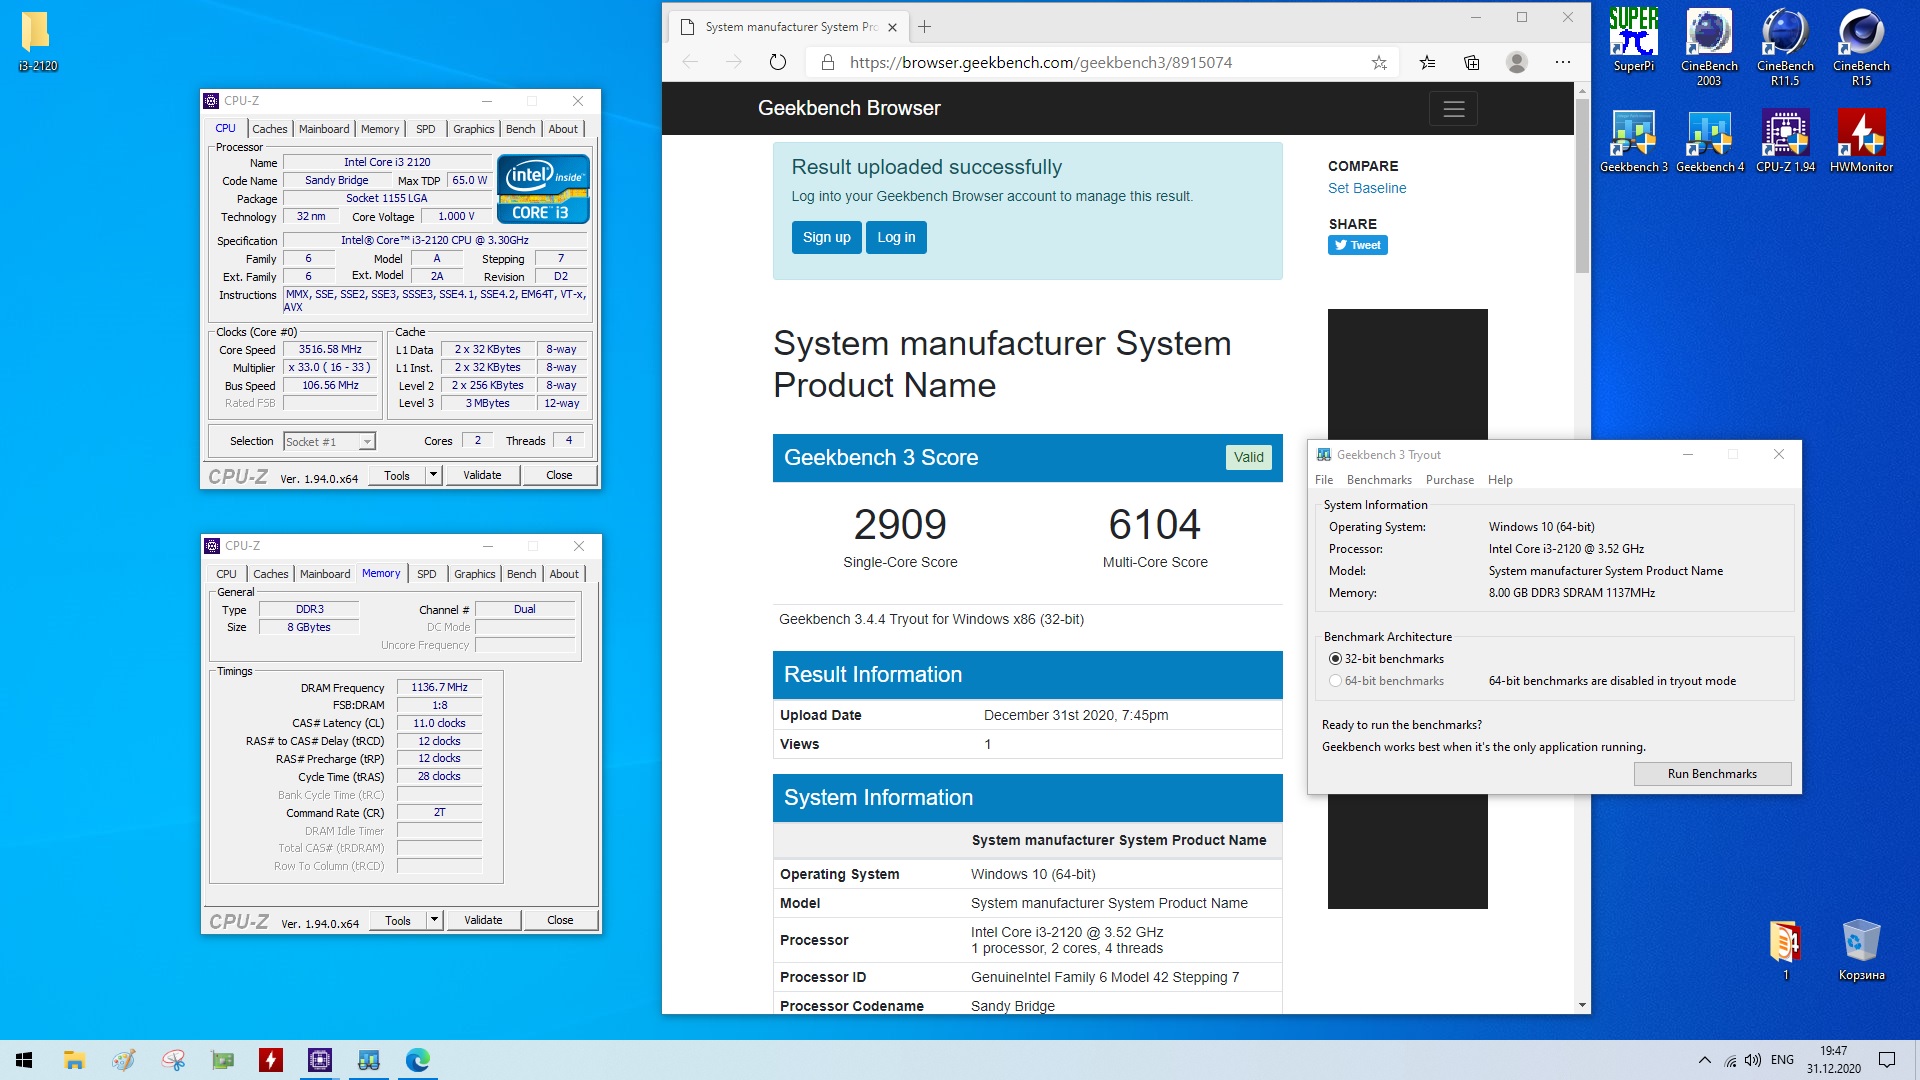Open Microsoft Edge from the taskbar
The image size is (1920, 1080).
[418, 1060]
